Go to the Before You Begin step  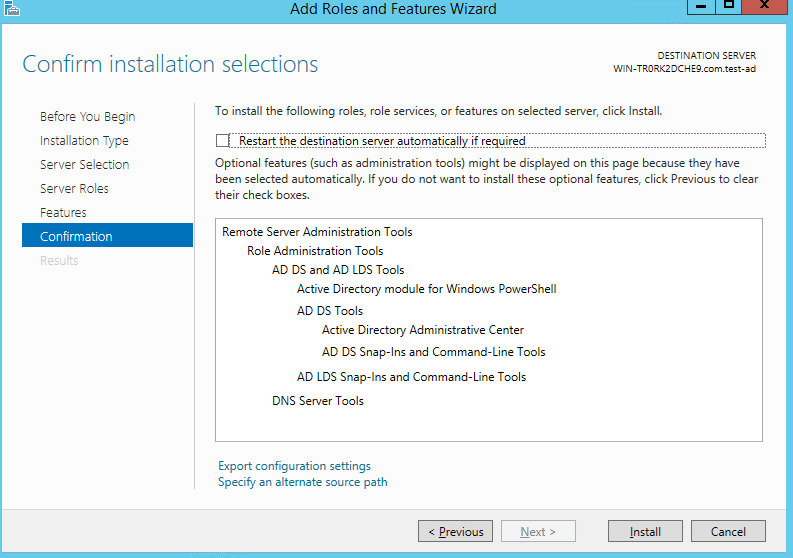tap(87, 117)
